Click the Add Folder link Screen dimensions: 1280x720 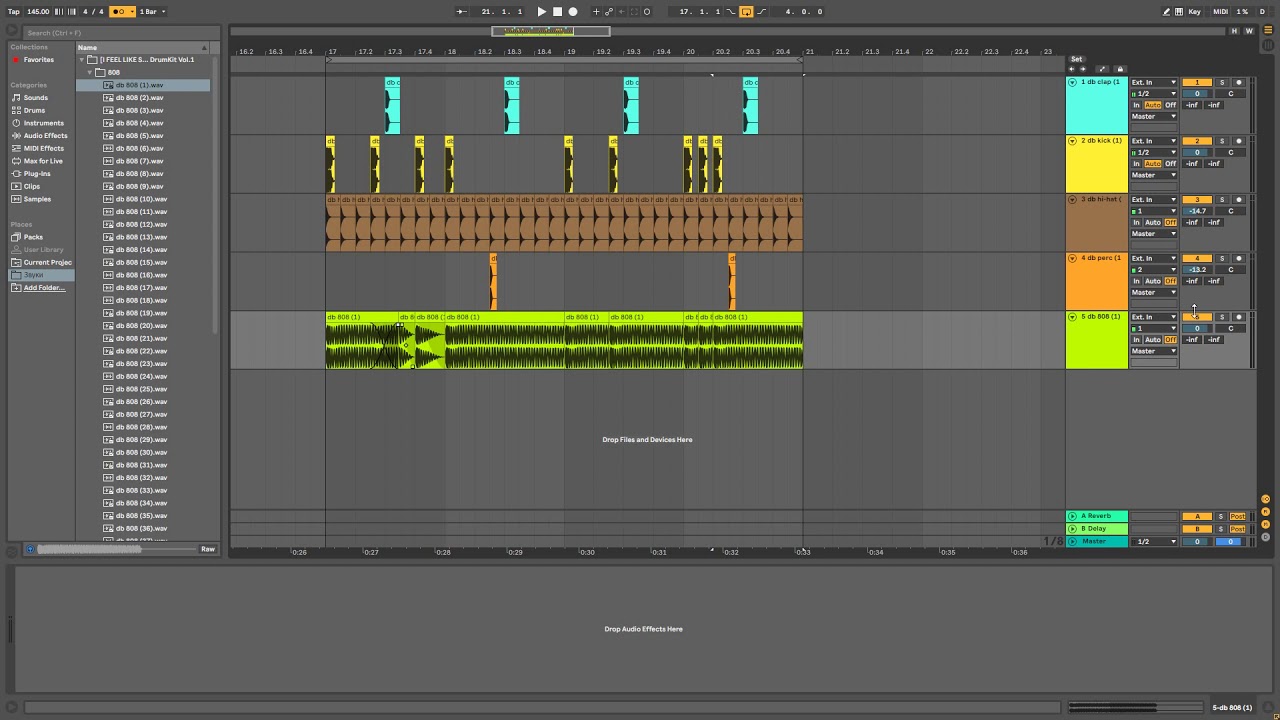[x=44, y=288]
